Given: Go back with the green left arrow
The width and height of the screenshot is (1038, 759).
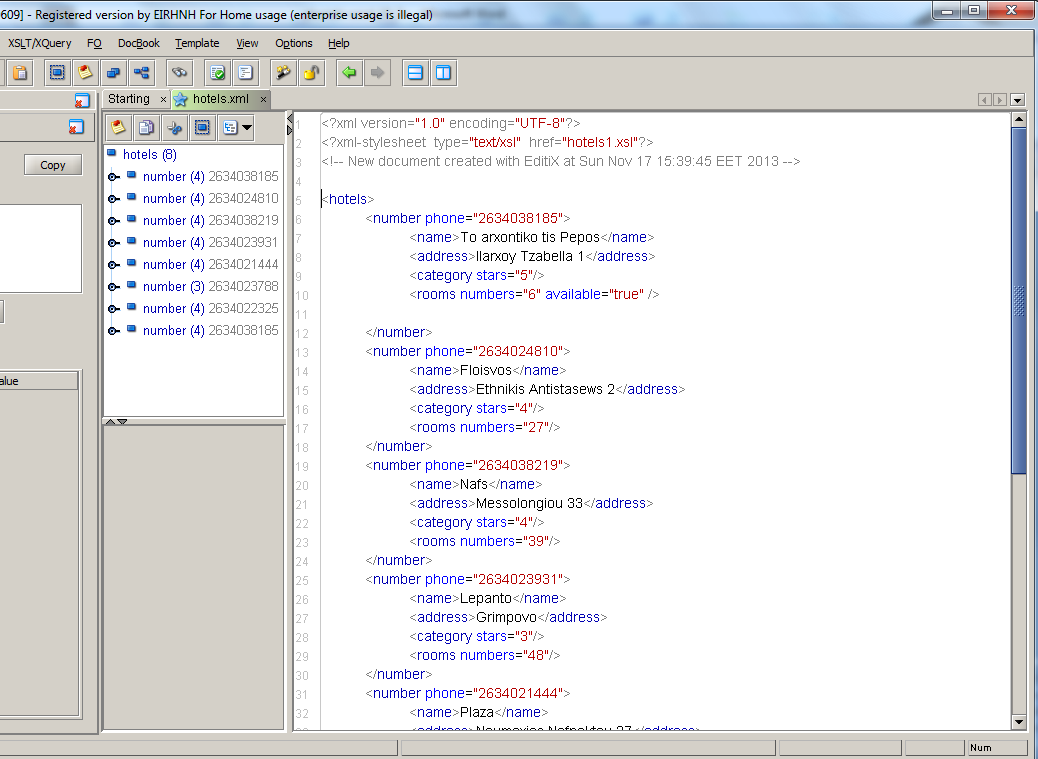Looking at the screenshot, I should point(349,73).
